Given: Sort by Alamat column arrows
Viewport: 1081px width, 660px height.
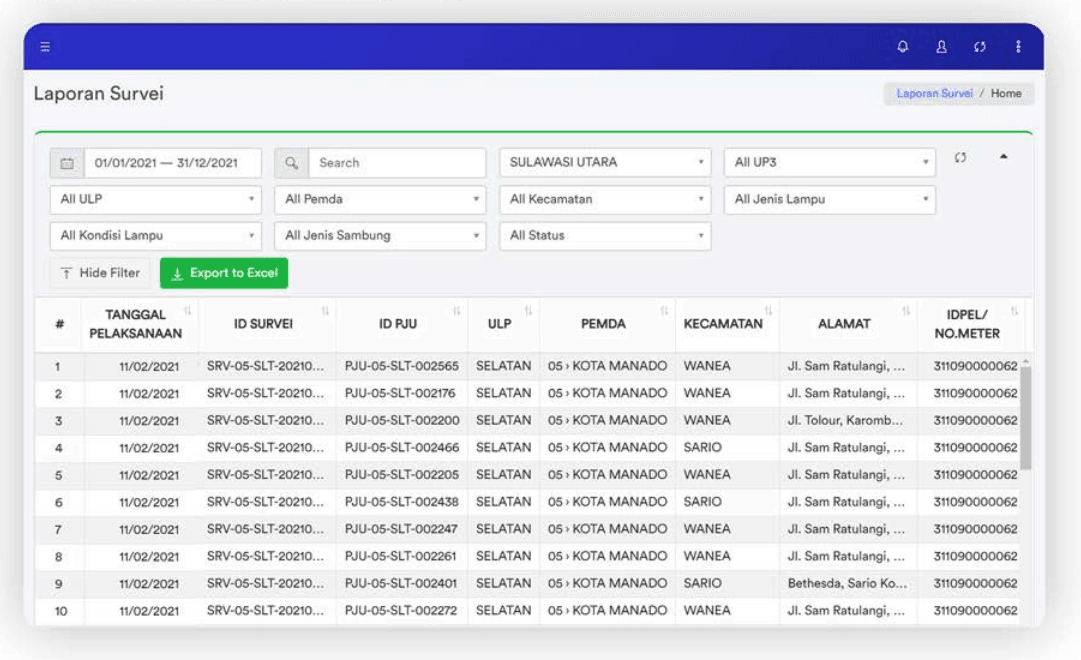Looking at the screenshot, I should click(906, 311).
